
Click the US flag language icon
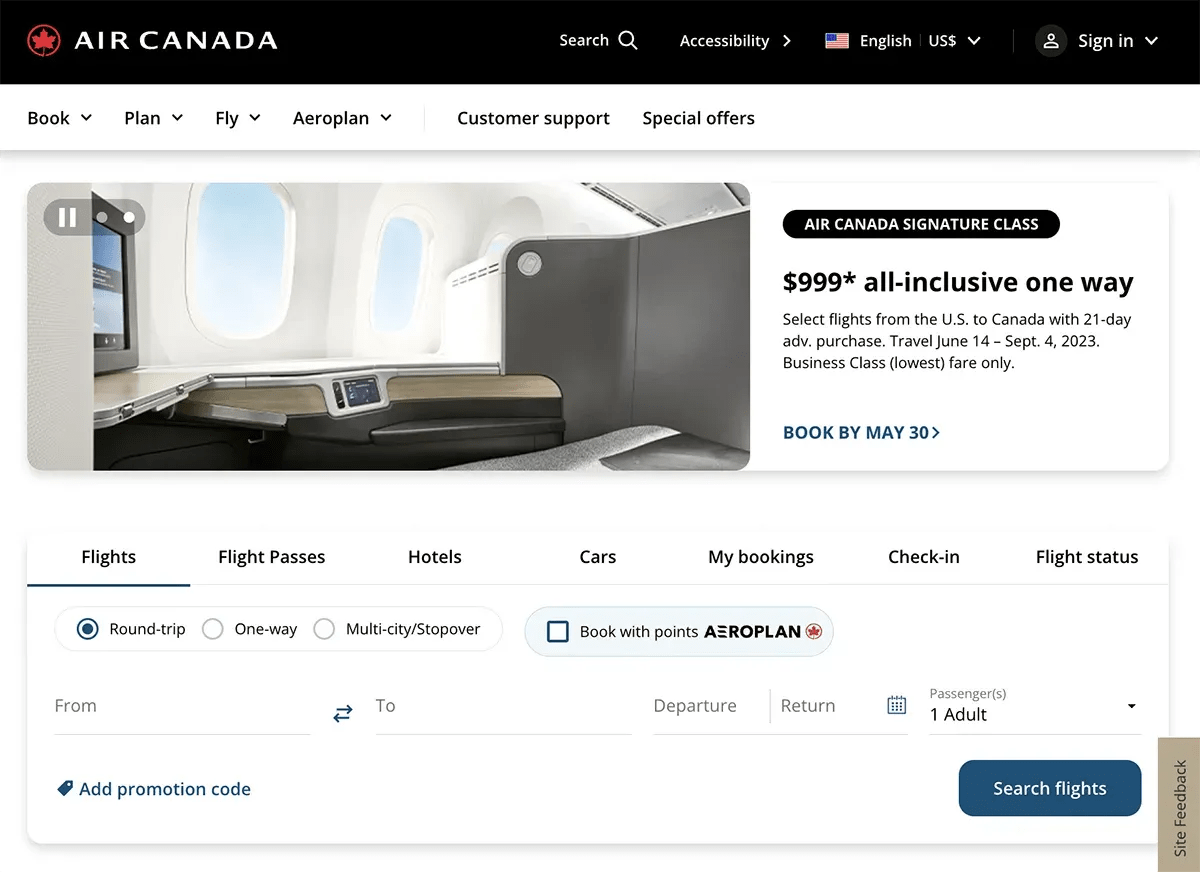click(837, 41)
